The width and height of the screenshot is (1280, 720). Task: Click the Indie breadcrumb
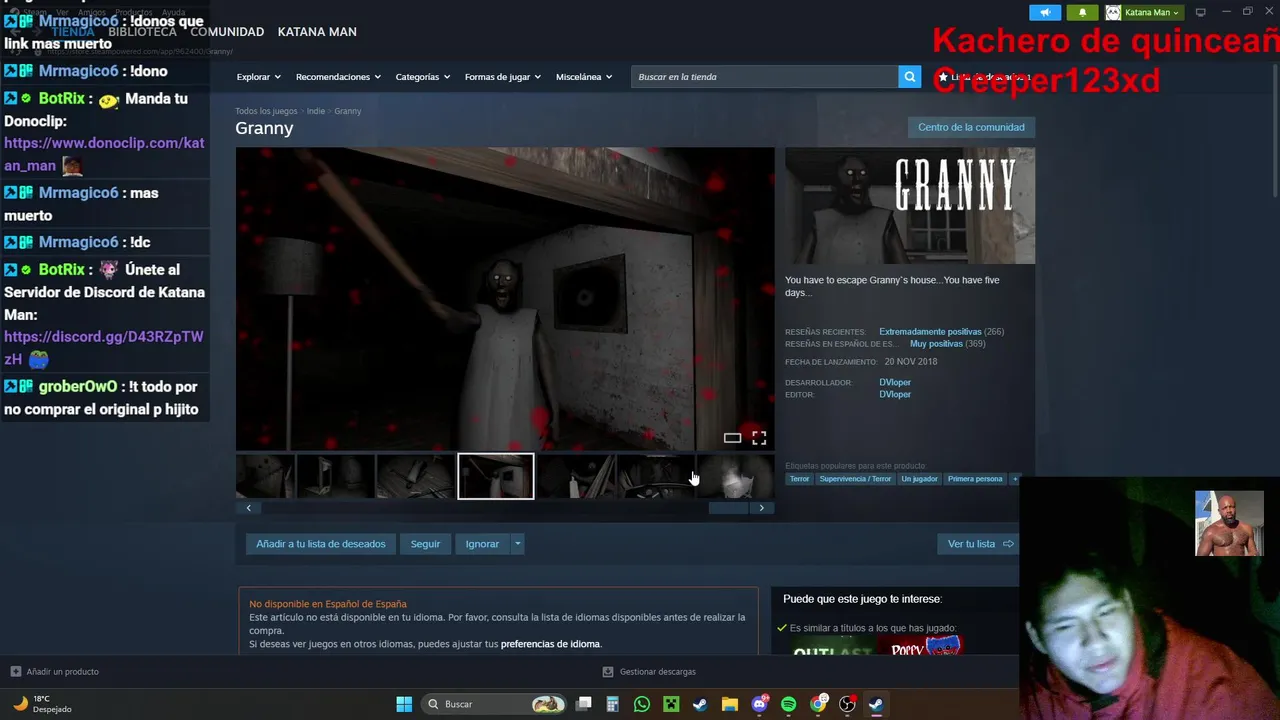pyautogui.click(x=316, y=111)
